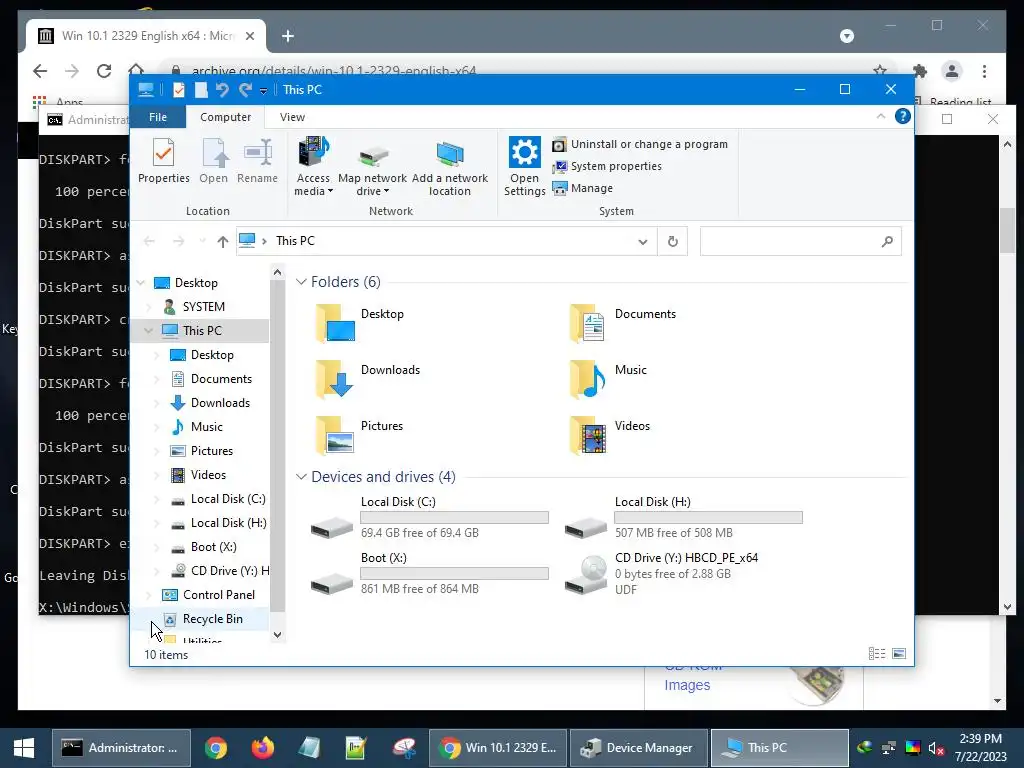
Task: Open the Quick Access Toolbar customize dropdown
Action: pyautogui.click(x=263, y=91)
